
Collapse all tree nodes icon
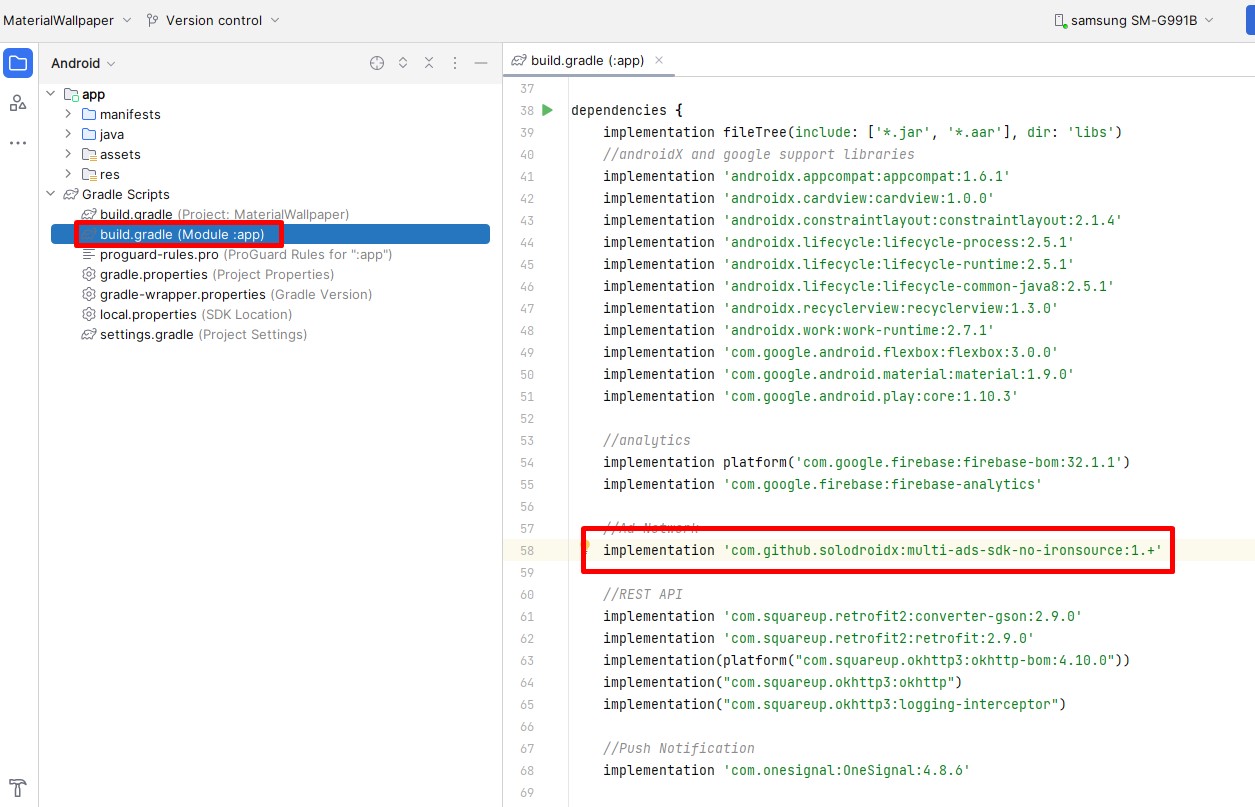429,63
